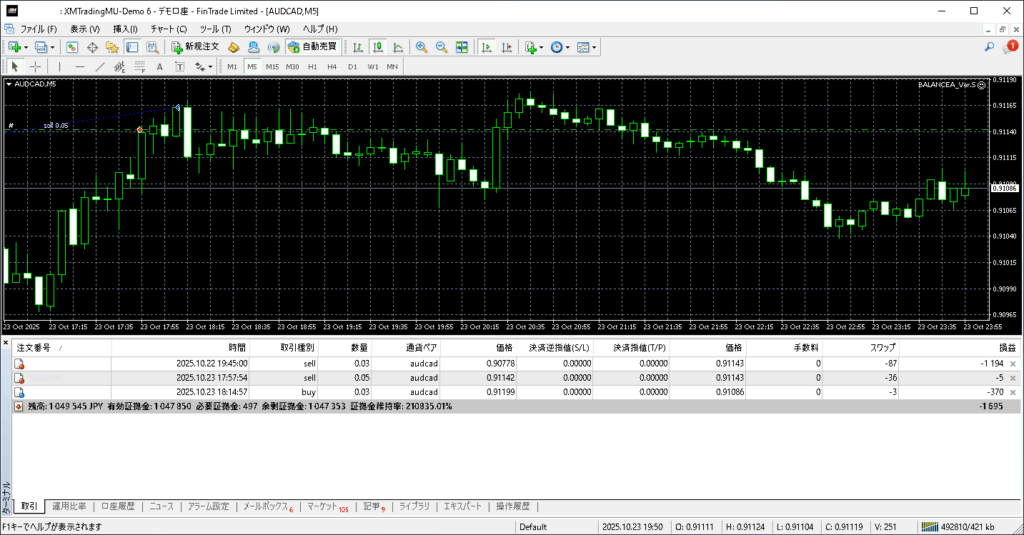The height and width of the screenshot is (535, 1024).
Task: Open the tile windows layout icon
Action: click(462, 47)
